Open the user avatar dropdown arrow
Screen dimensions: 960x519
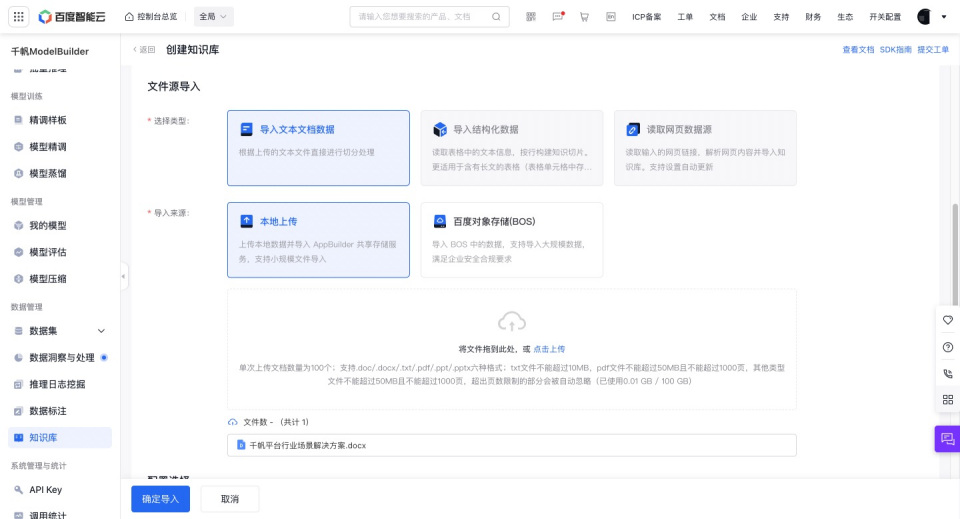click(944, 17)
